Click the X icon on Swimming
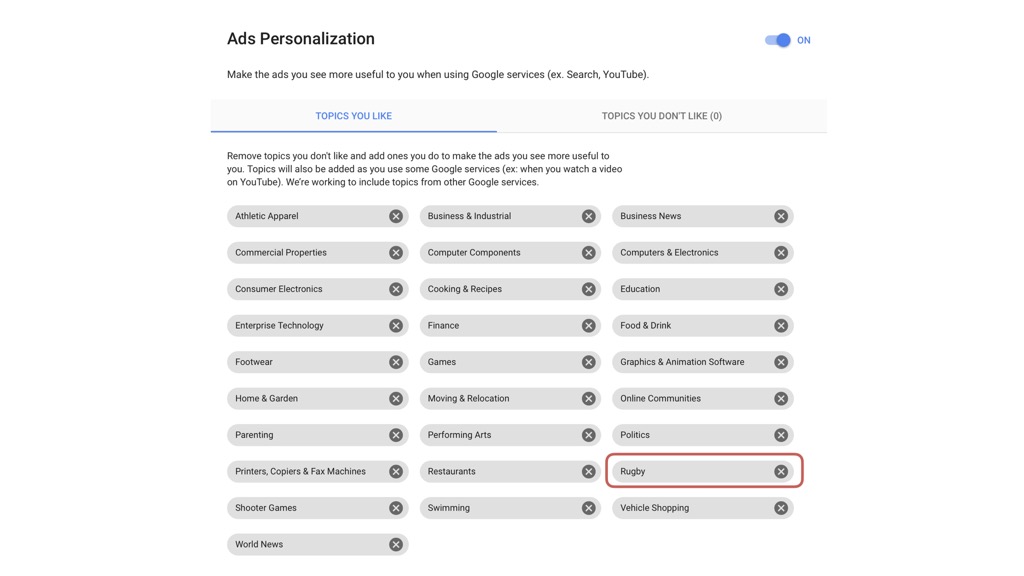1024x576 pixels. (x=588, y=508)
